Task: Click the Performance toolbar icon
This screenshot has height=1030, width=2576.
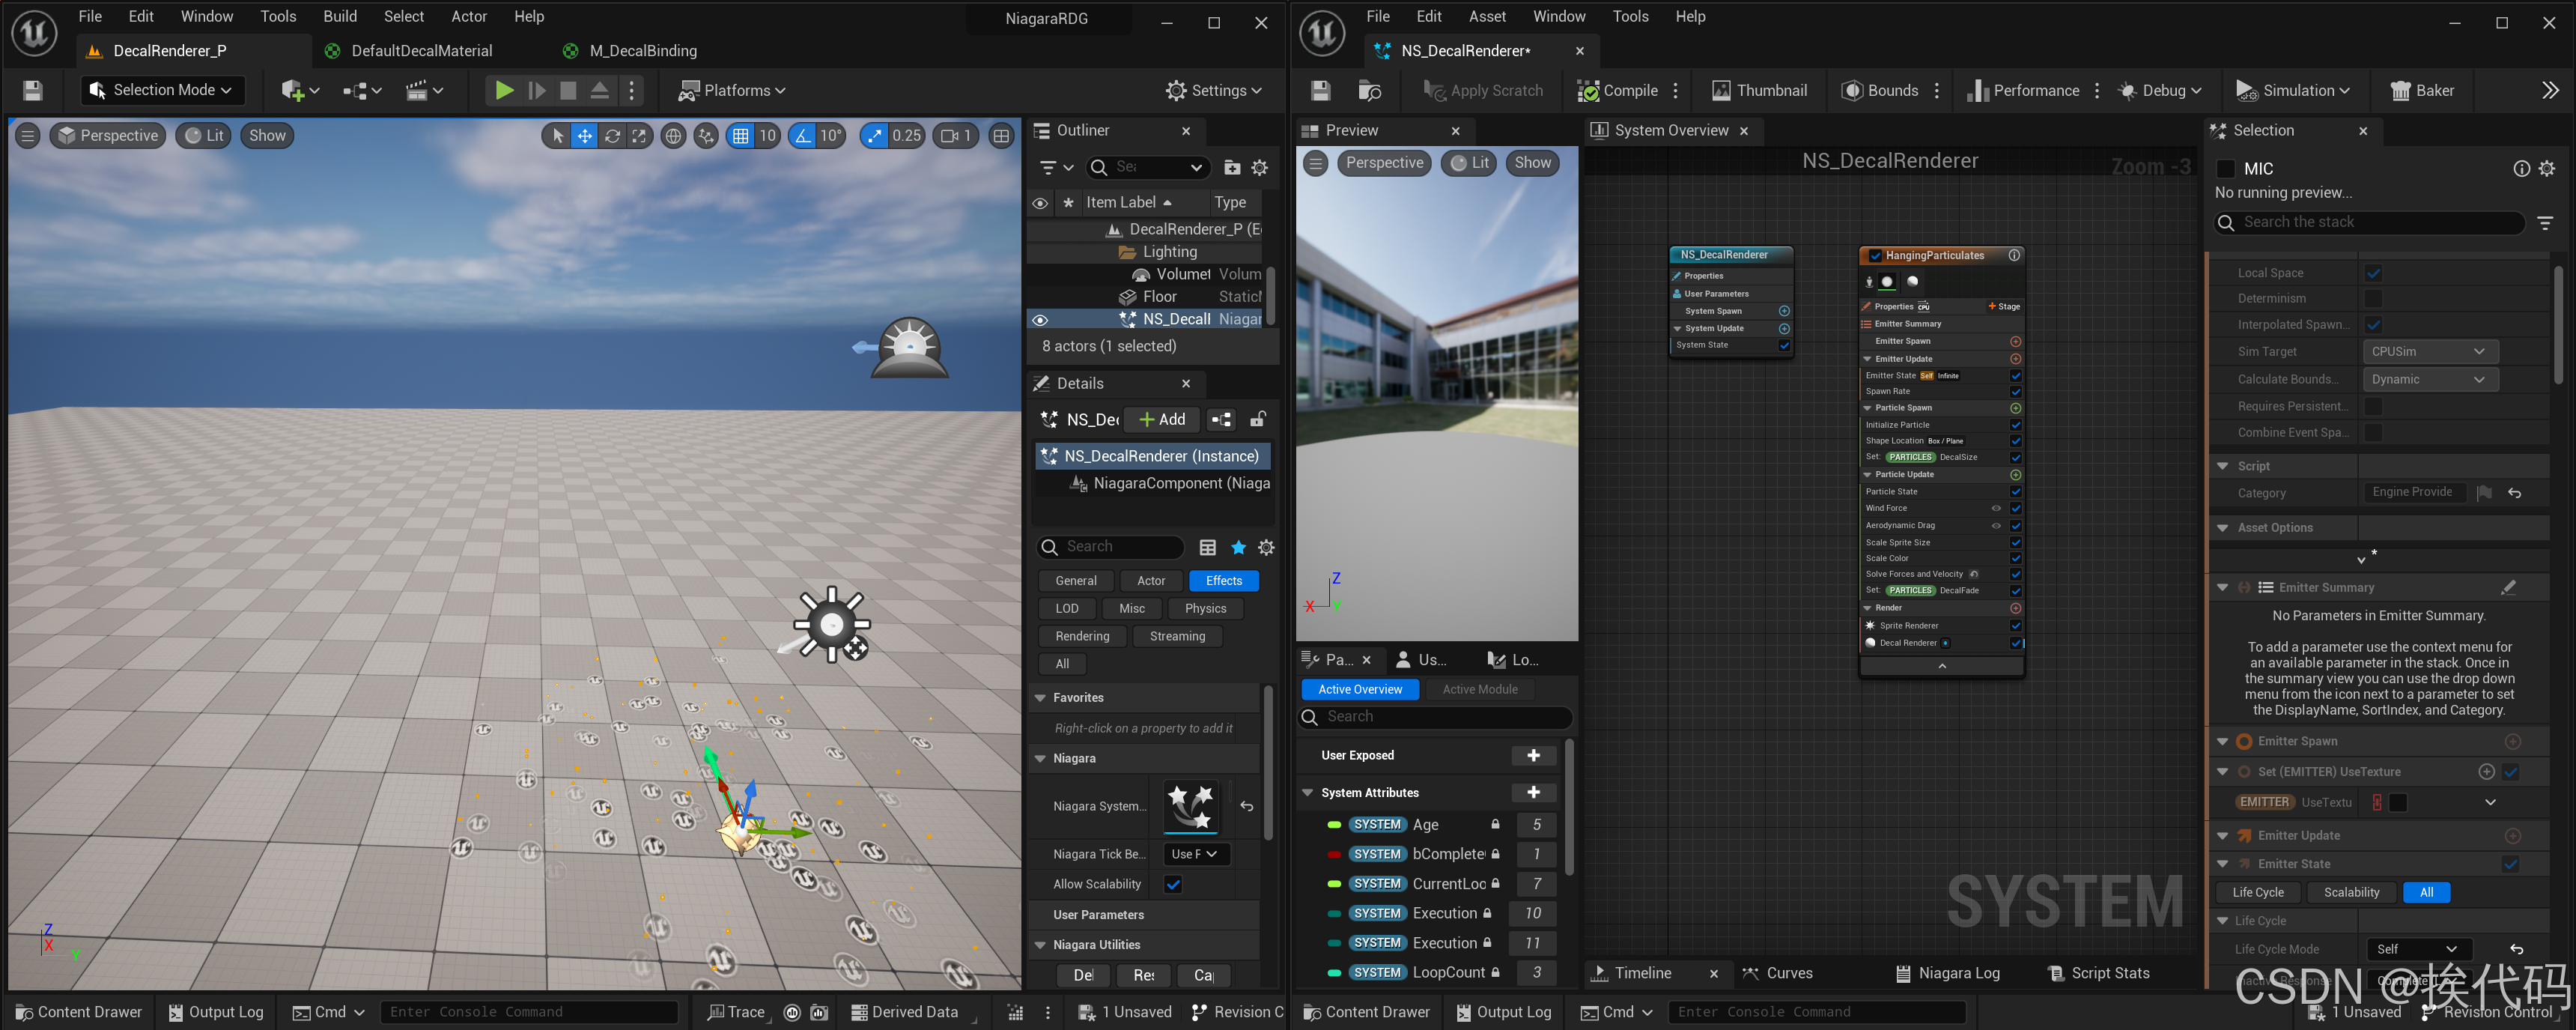Action: tap(1977, 91)
